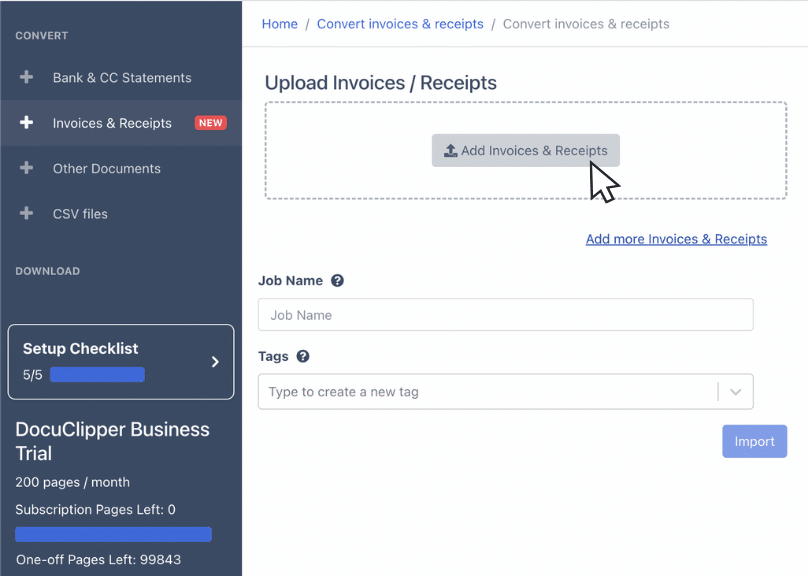Open CSV files sidebar item
Viewport: 809px width, 576px height.
tap(122, 214)
